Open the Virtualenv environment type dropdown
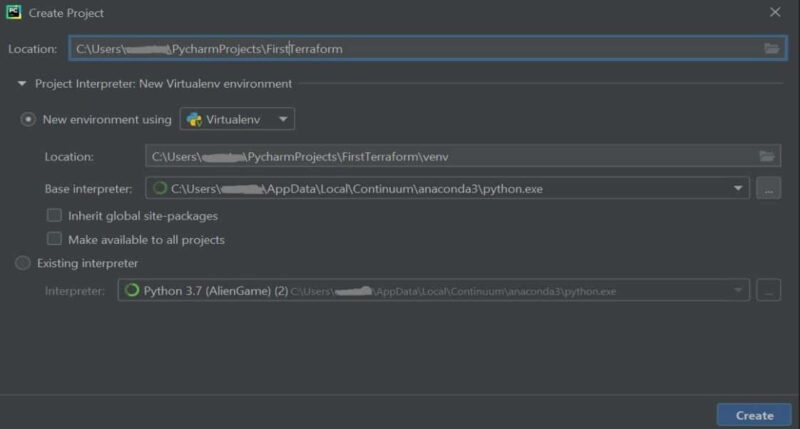This screenshot has height=429, width=800. [237, 119]
